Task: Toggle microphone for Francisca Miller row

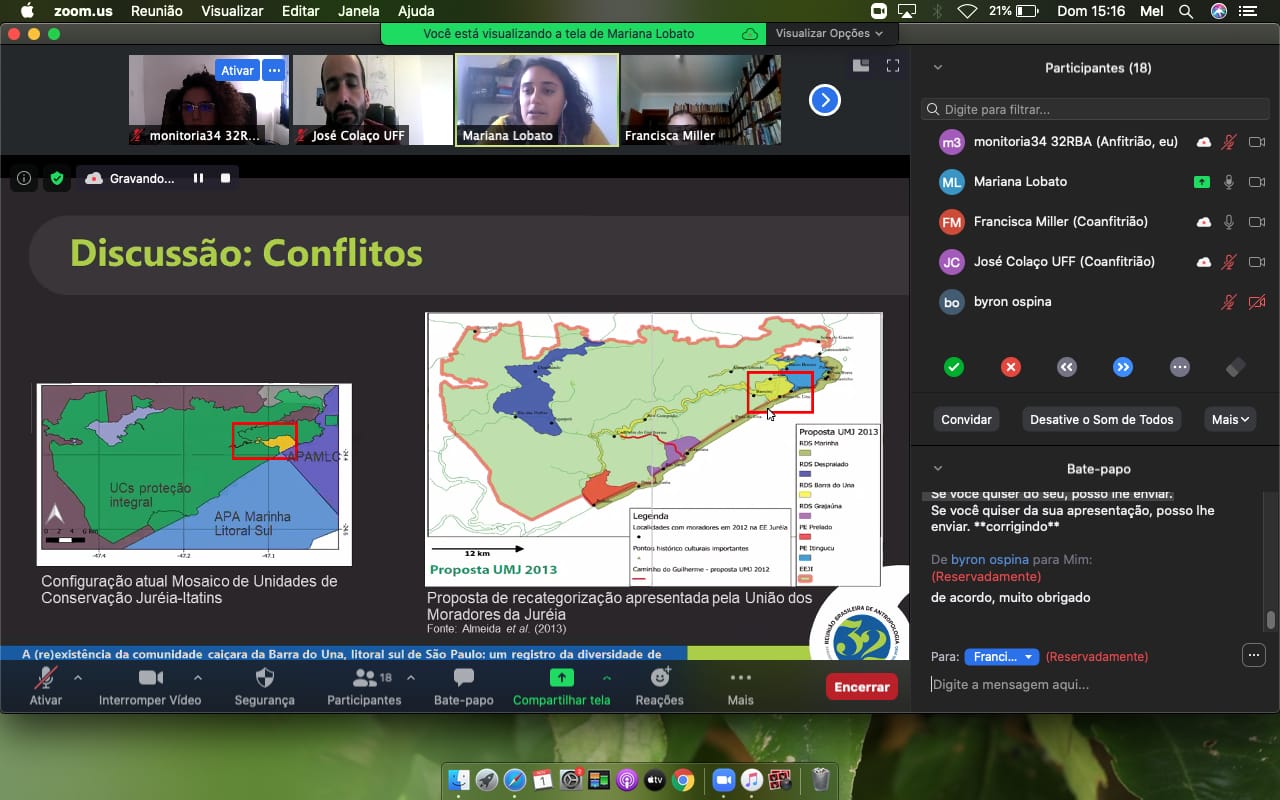Action: pos(1229,222)
